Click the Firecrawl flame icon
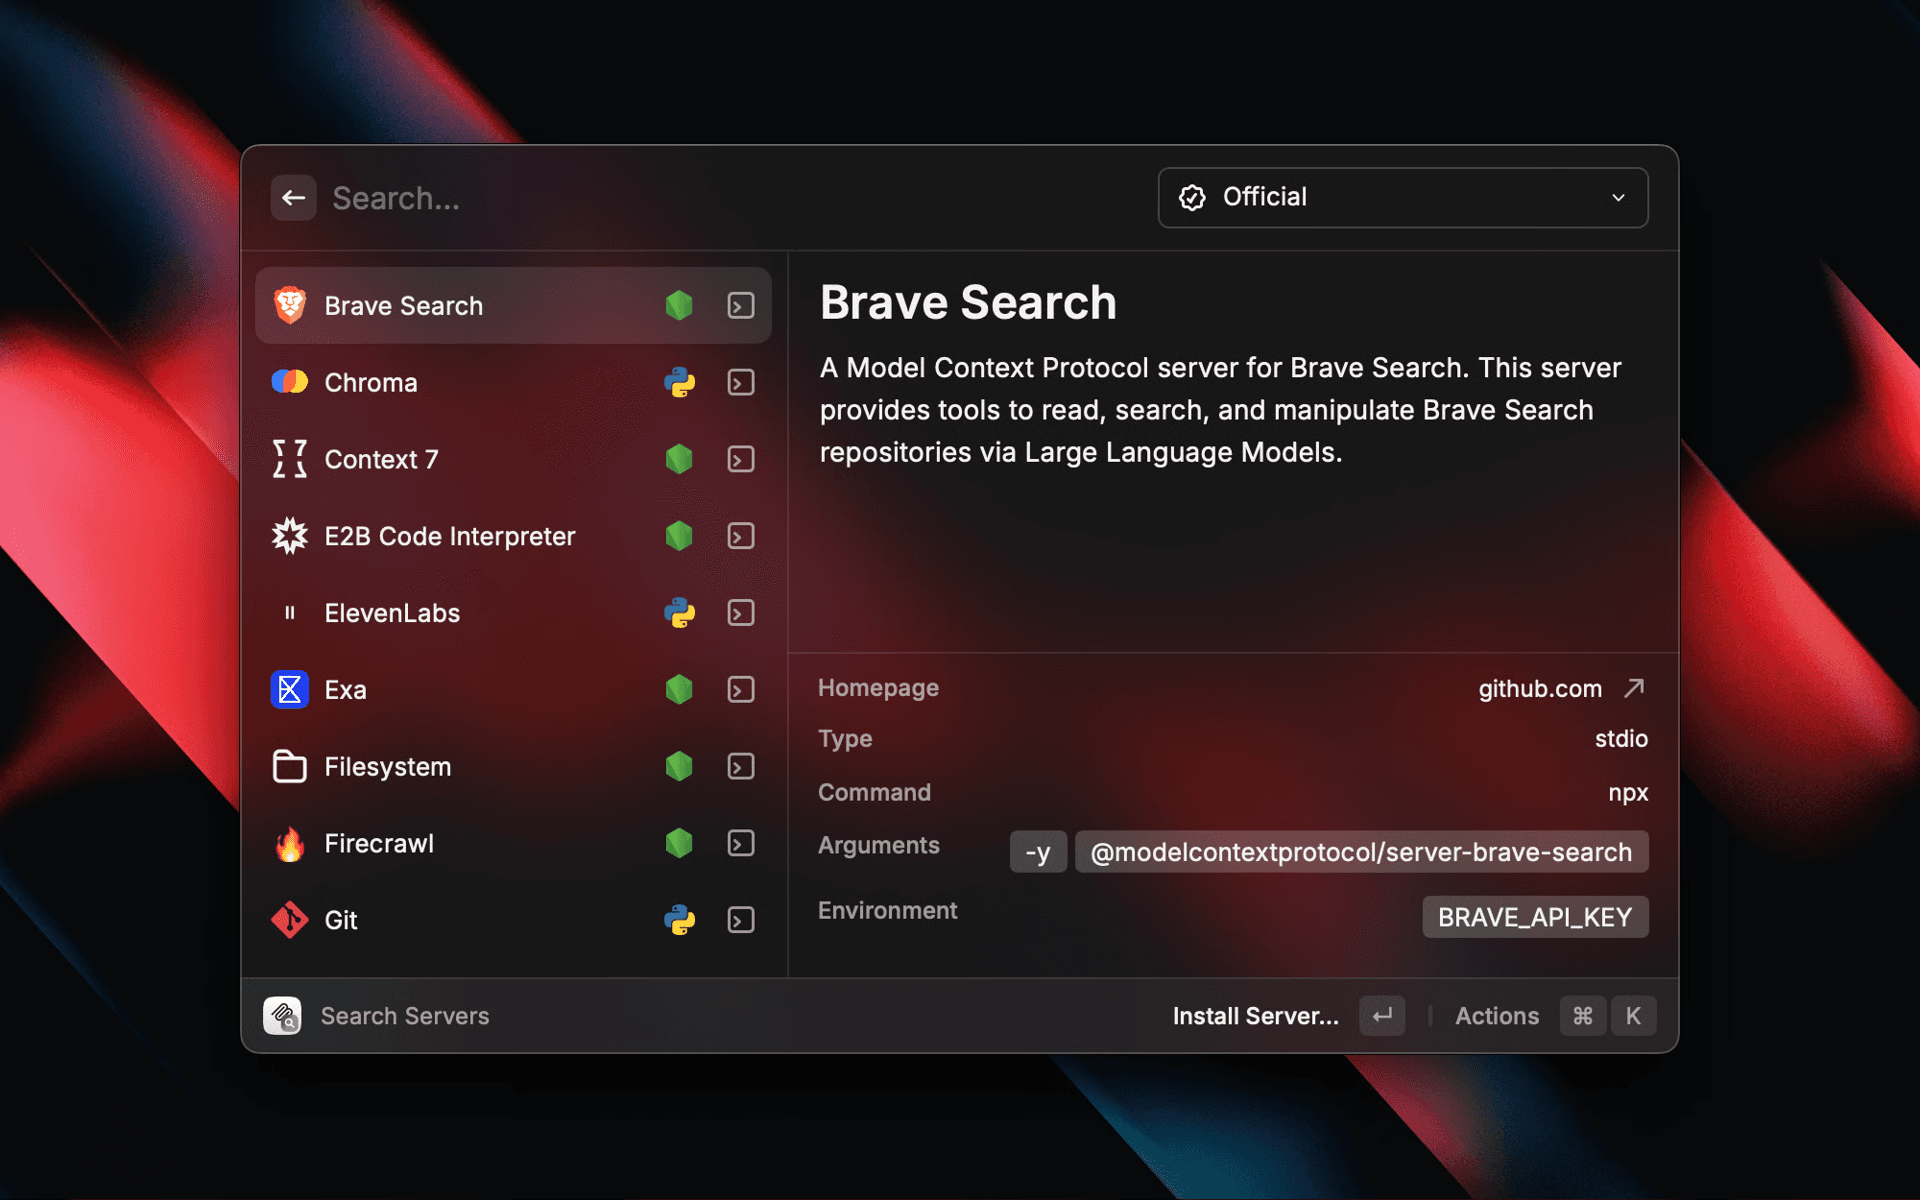The height and width of the screenshot is (1200, 1920). 290,843
